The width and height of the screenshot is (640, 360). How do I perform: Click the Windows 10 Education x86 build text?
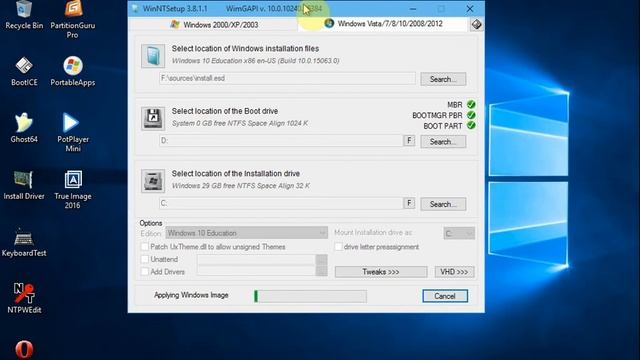(x=255, y=61)
